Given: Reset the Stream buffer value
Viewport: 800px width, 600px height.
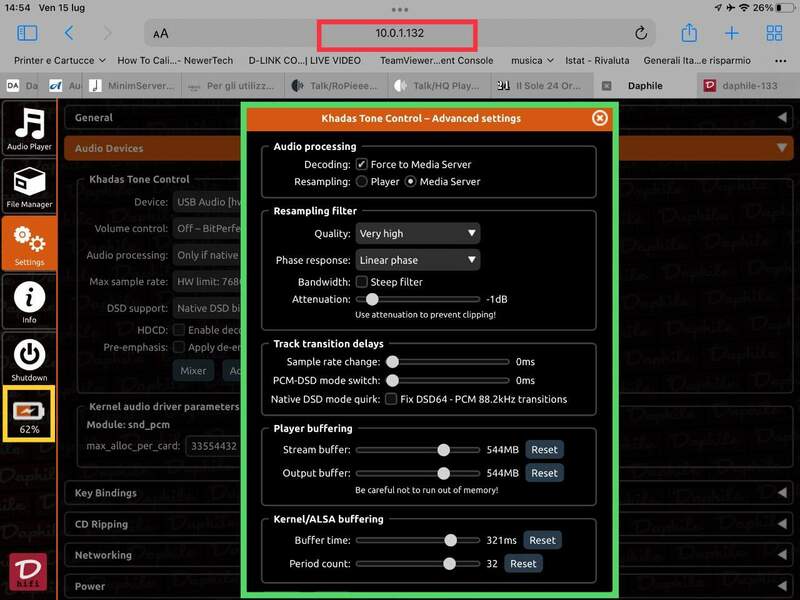Looking at the screenshot, I should [x=544, y=450].
